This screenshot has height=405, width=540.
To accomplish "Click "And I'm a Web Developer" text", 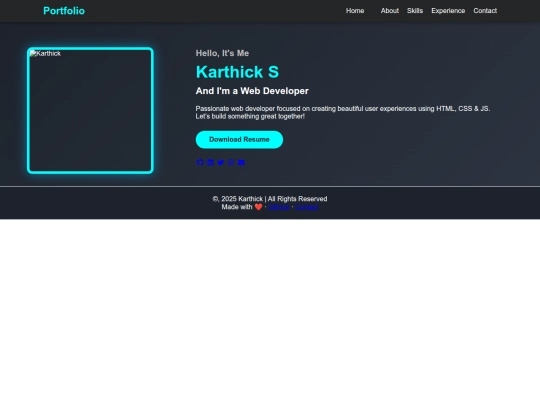I will point(252,91).
